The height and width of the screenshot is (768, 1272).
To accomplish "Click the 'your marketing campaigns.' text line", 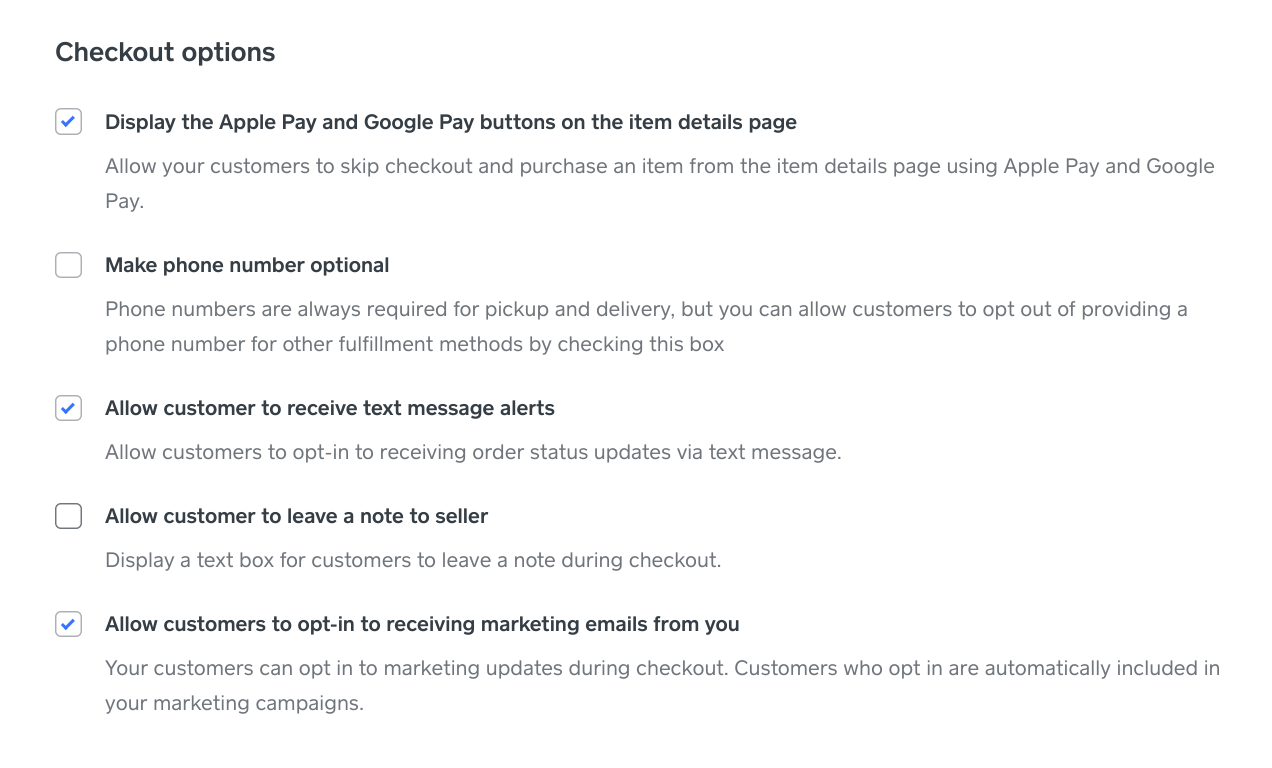I will [234, 703].
